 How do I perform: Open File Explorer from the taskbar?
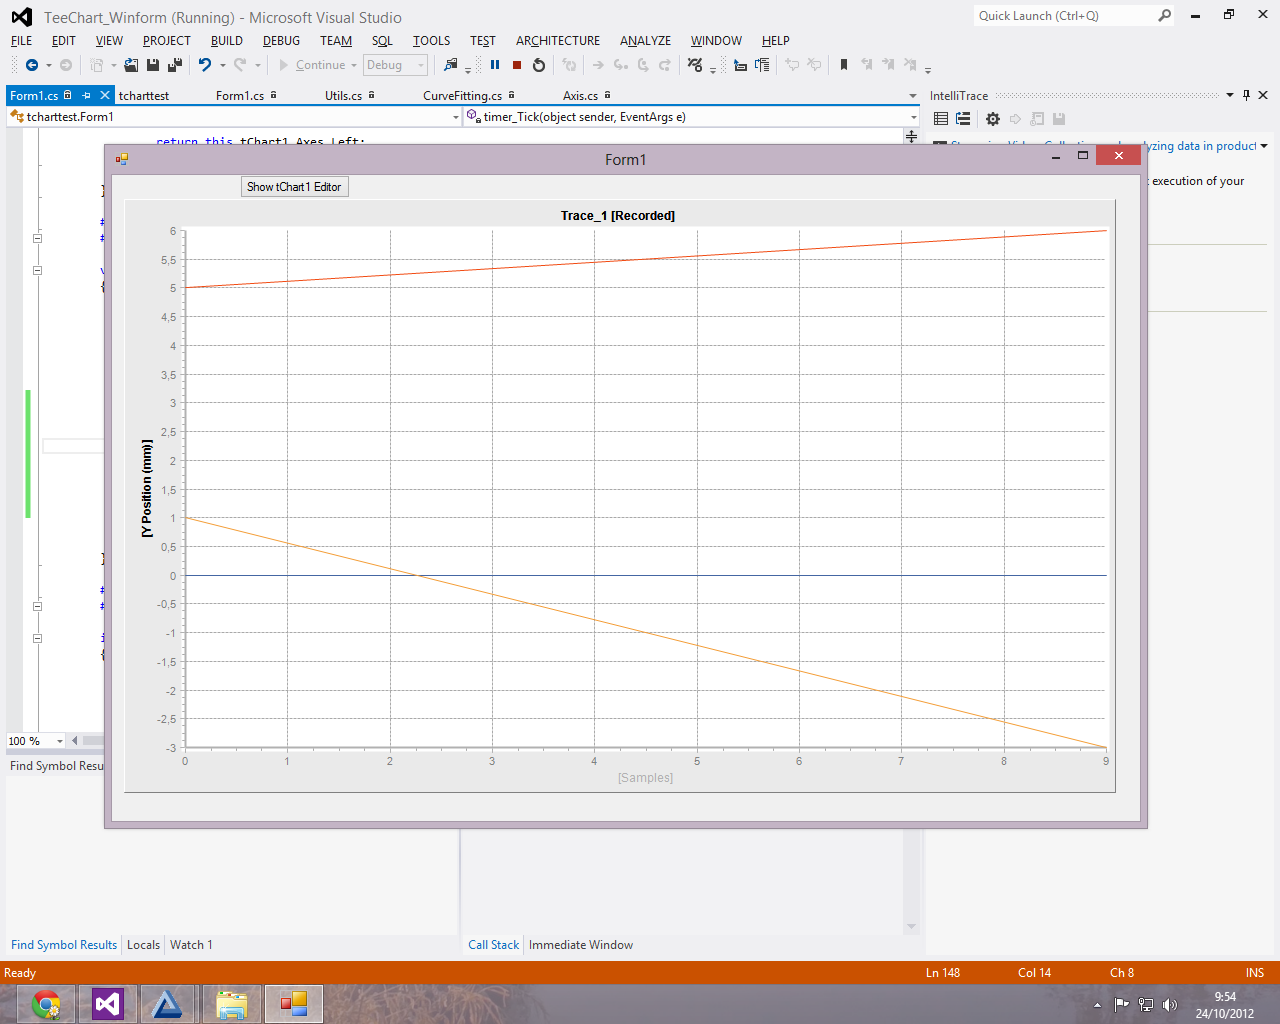231,1004
